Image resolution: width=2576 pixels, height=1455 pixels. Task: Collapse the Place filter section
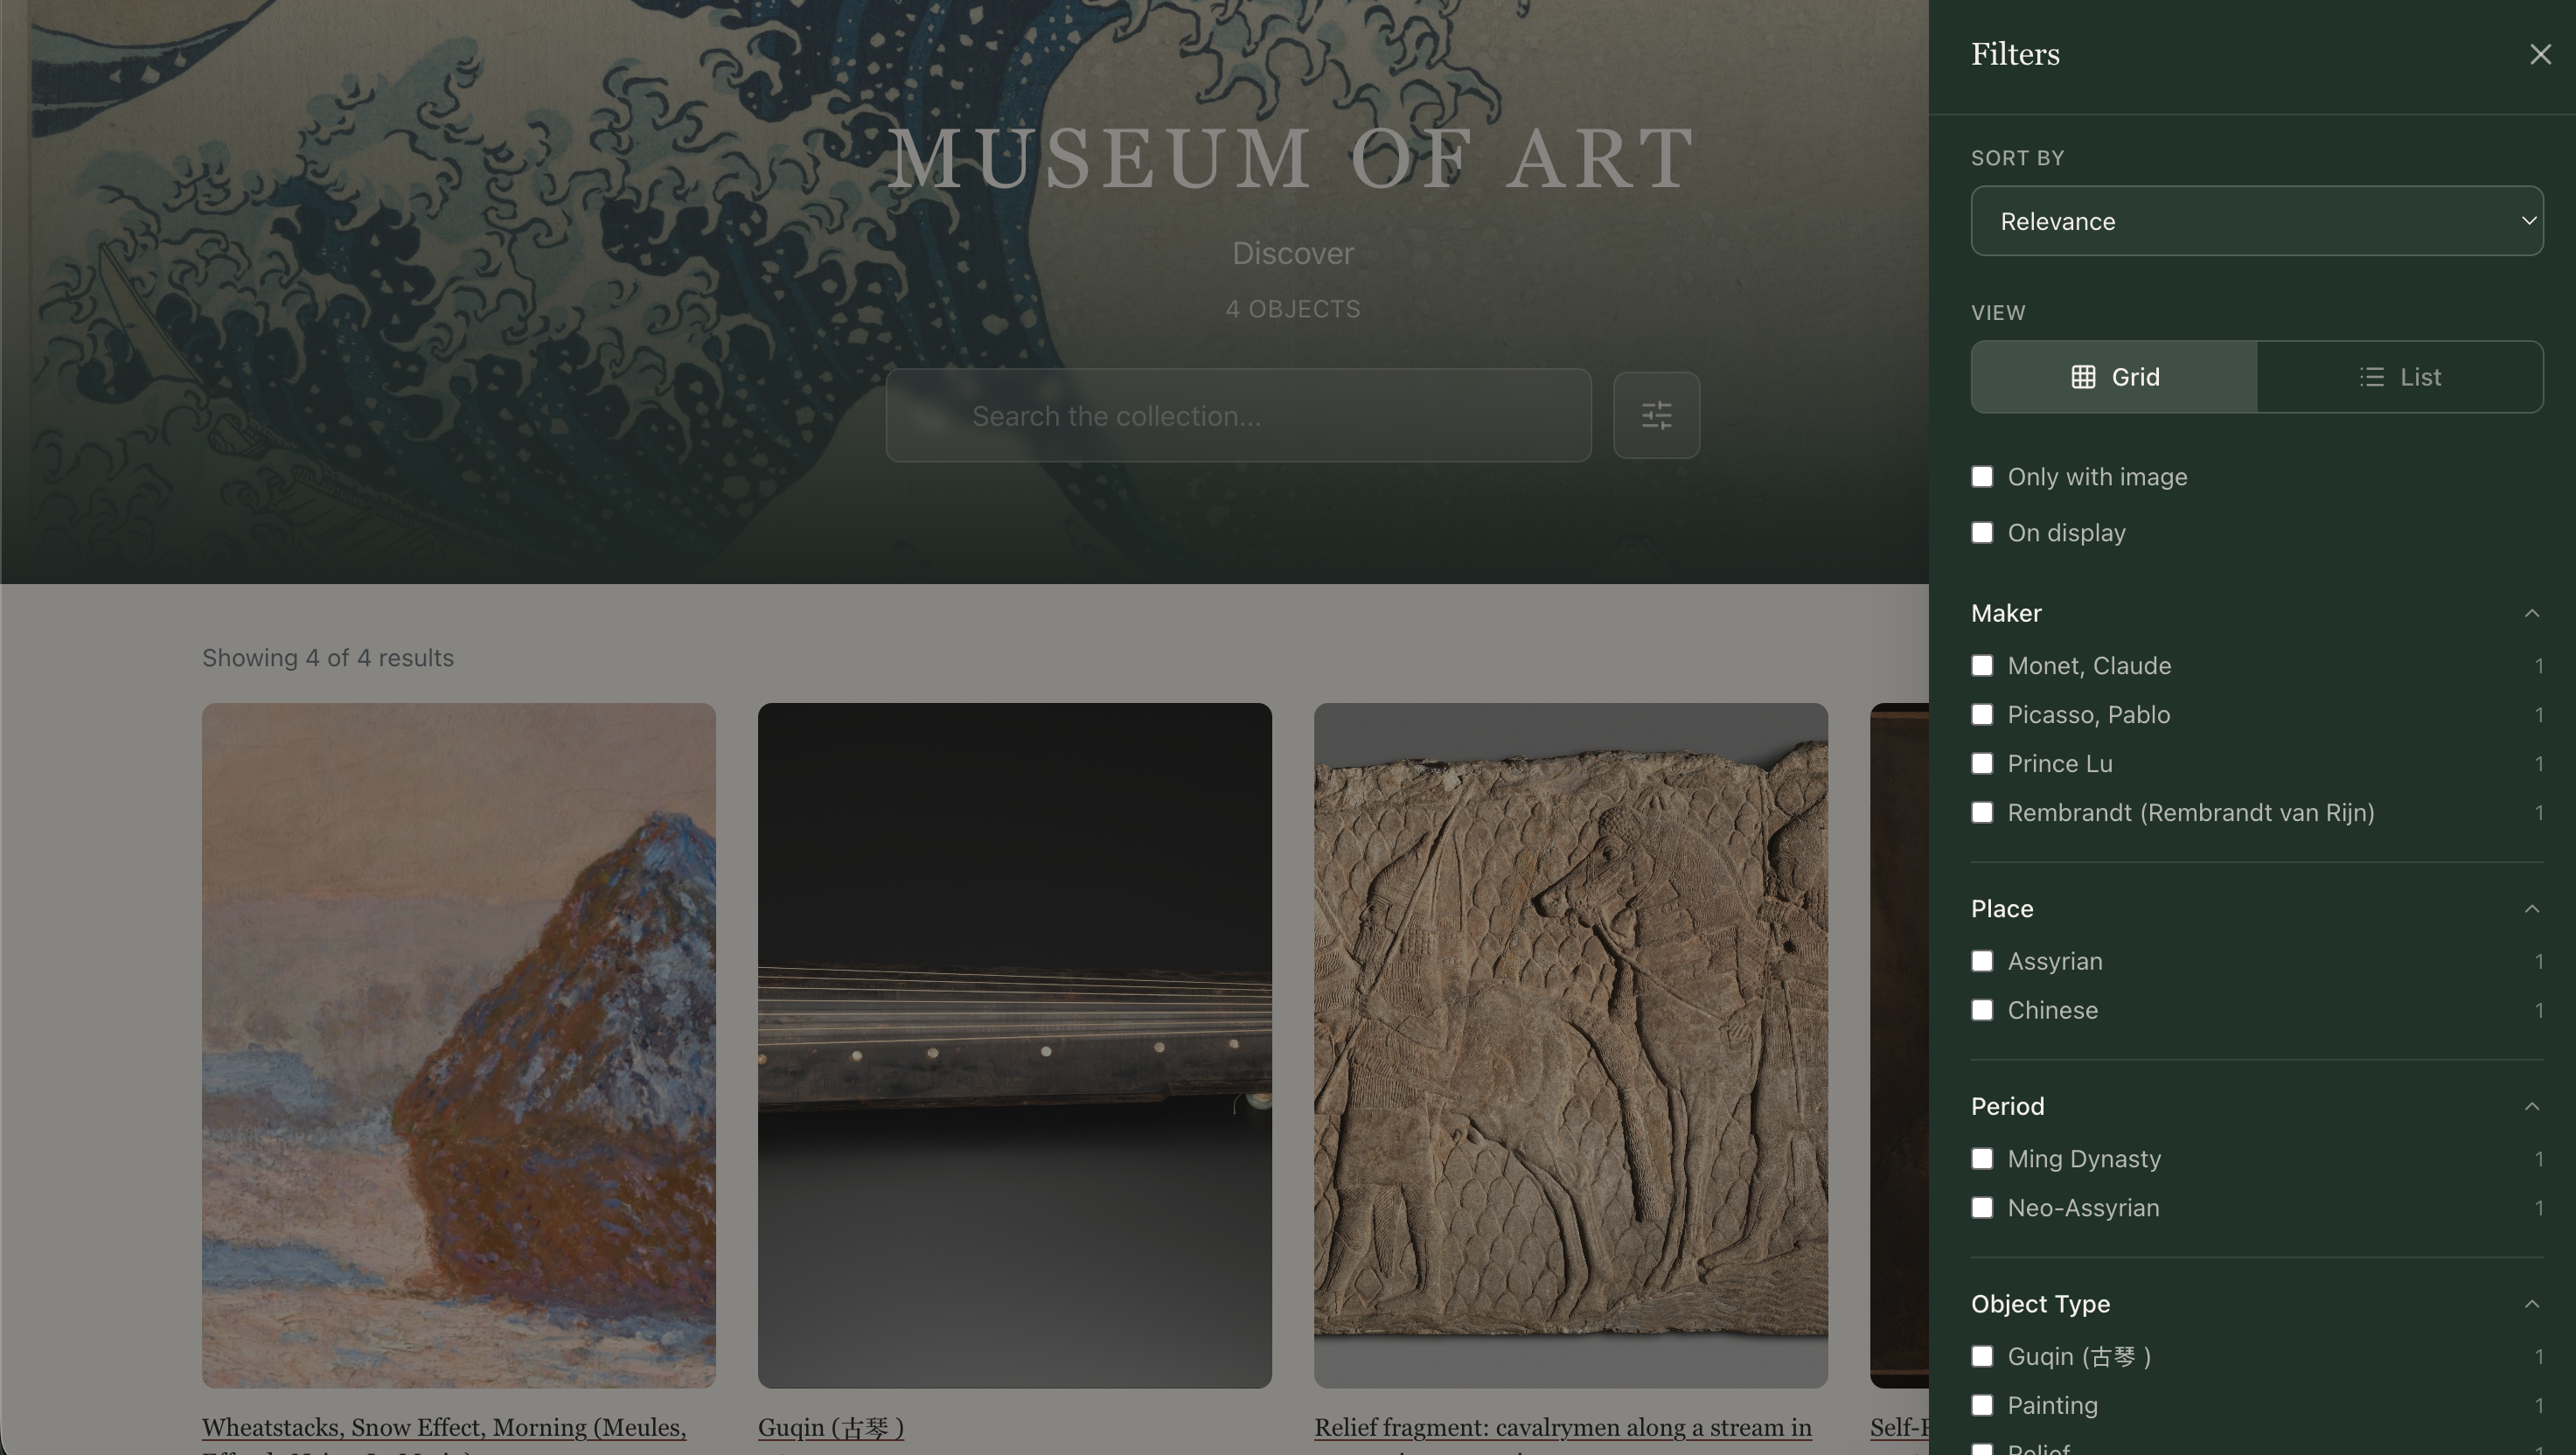(x=2531, y=909)
